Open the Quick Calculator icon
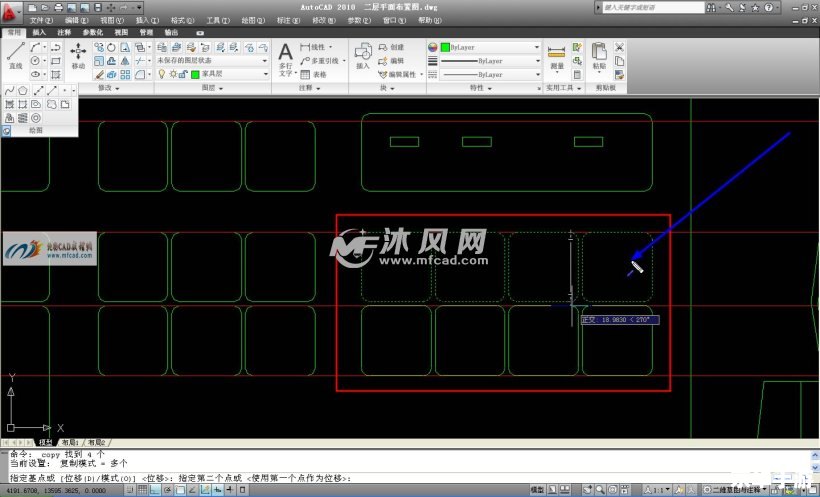The height and width of the screenshot is (497, 820). pyautogui.click(x=577, y=75)
